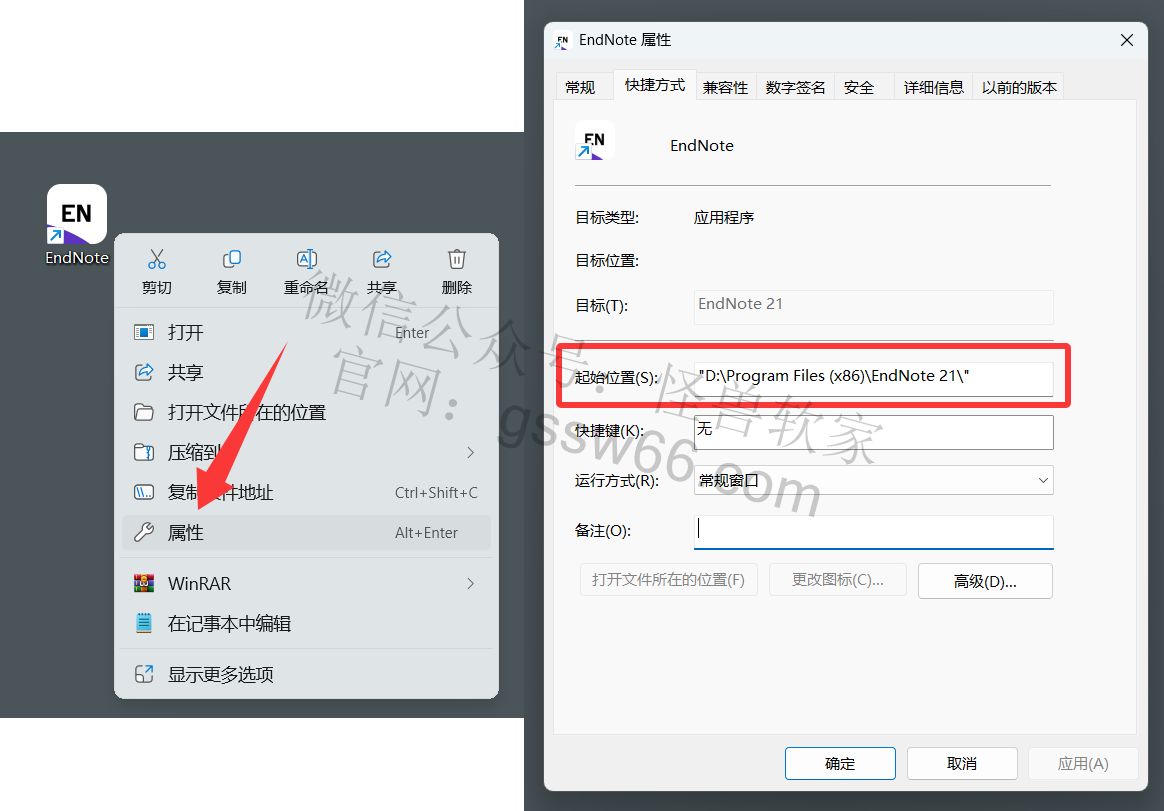This screenshot has height=811, width=1164.
Task: Choose 打开文件所在的位置 from context menu
Action: [x=246, y=413]
